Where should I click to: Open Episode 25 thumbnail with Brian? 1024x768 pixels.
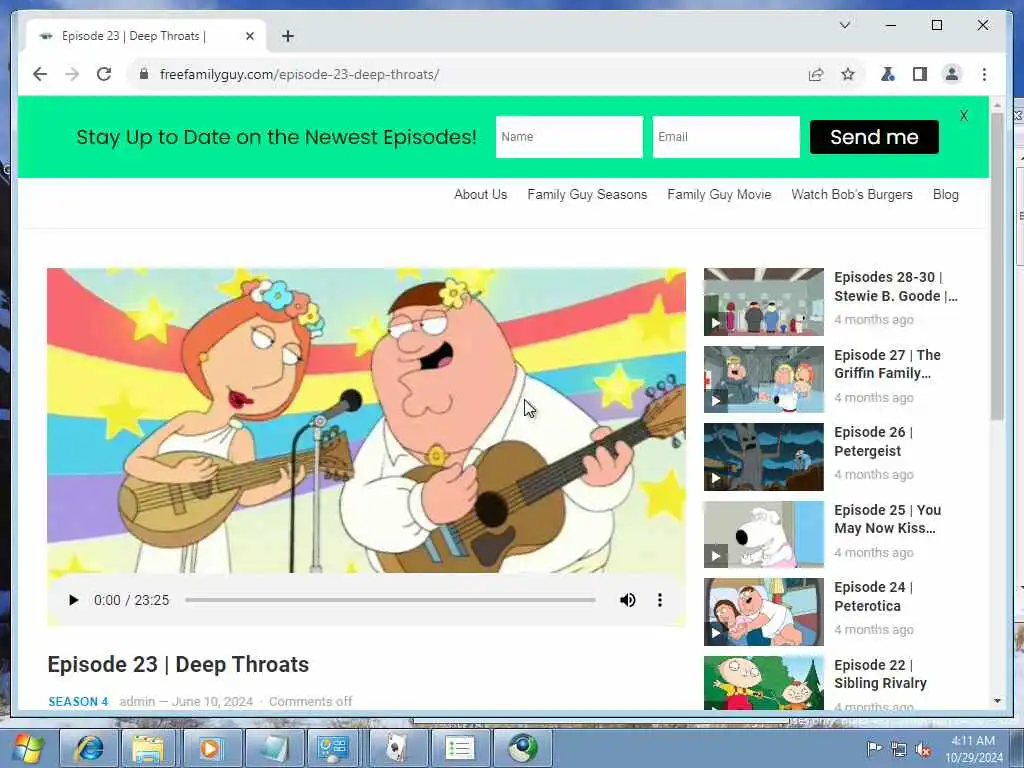pyautogui.click(x=763, y=534)
